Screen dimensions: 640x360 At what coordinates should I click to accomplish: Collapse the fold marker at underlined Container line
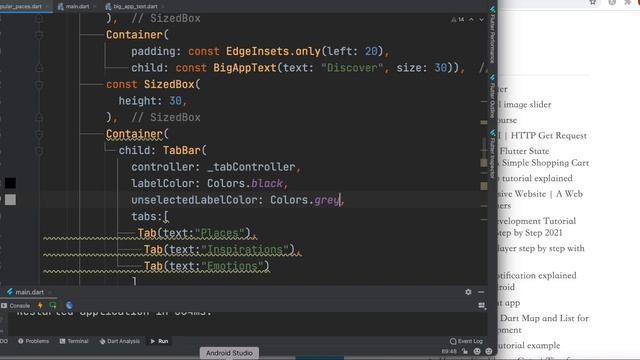click(x=39, y=134)
